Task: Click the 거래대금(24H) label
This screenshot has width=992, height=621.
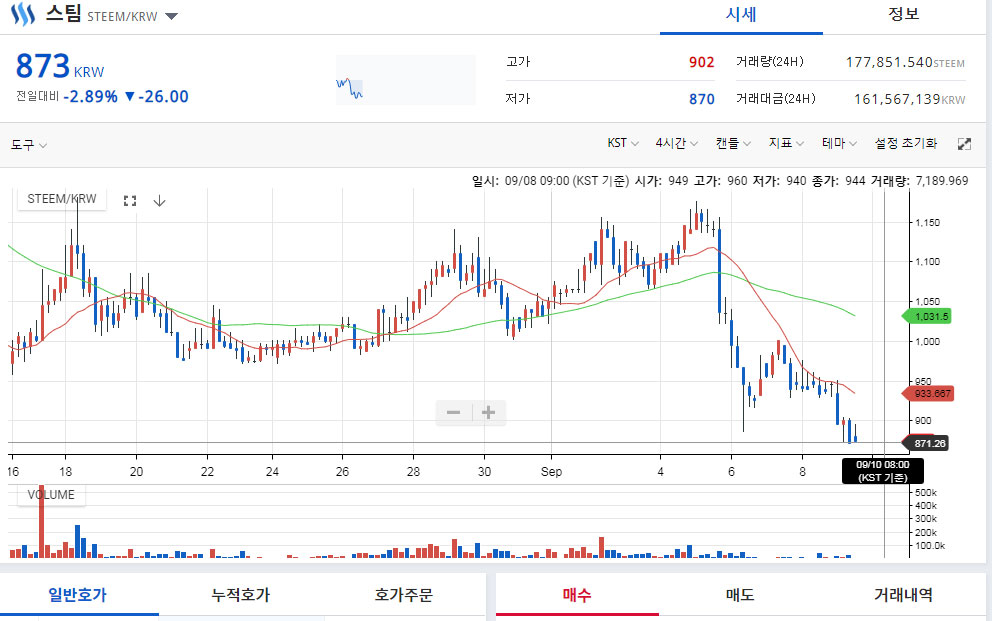Action: click(x=776, y=98)
